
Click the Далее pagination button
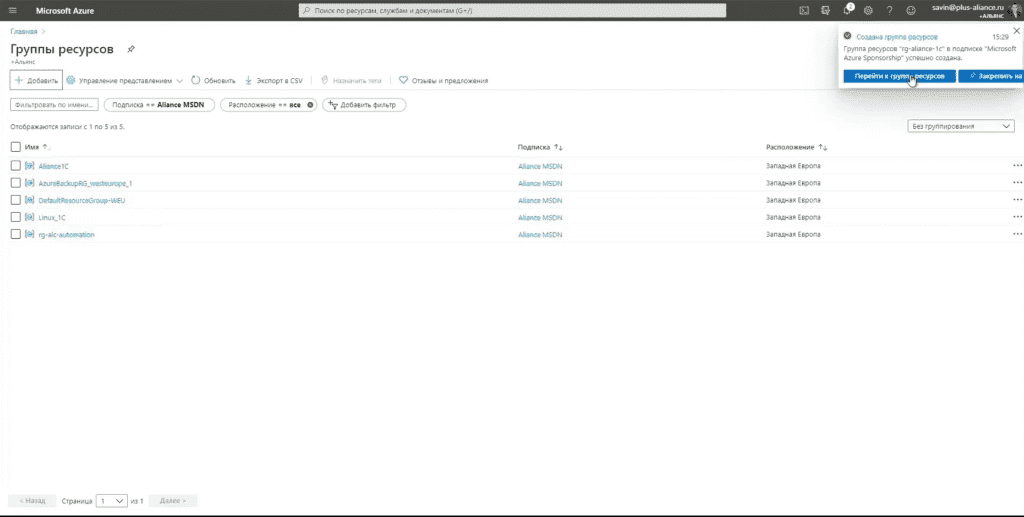click(172, 501)
